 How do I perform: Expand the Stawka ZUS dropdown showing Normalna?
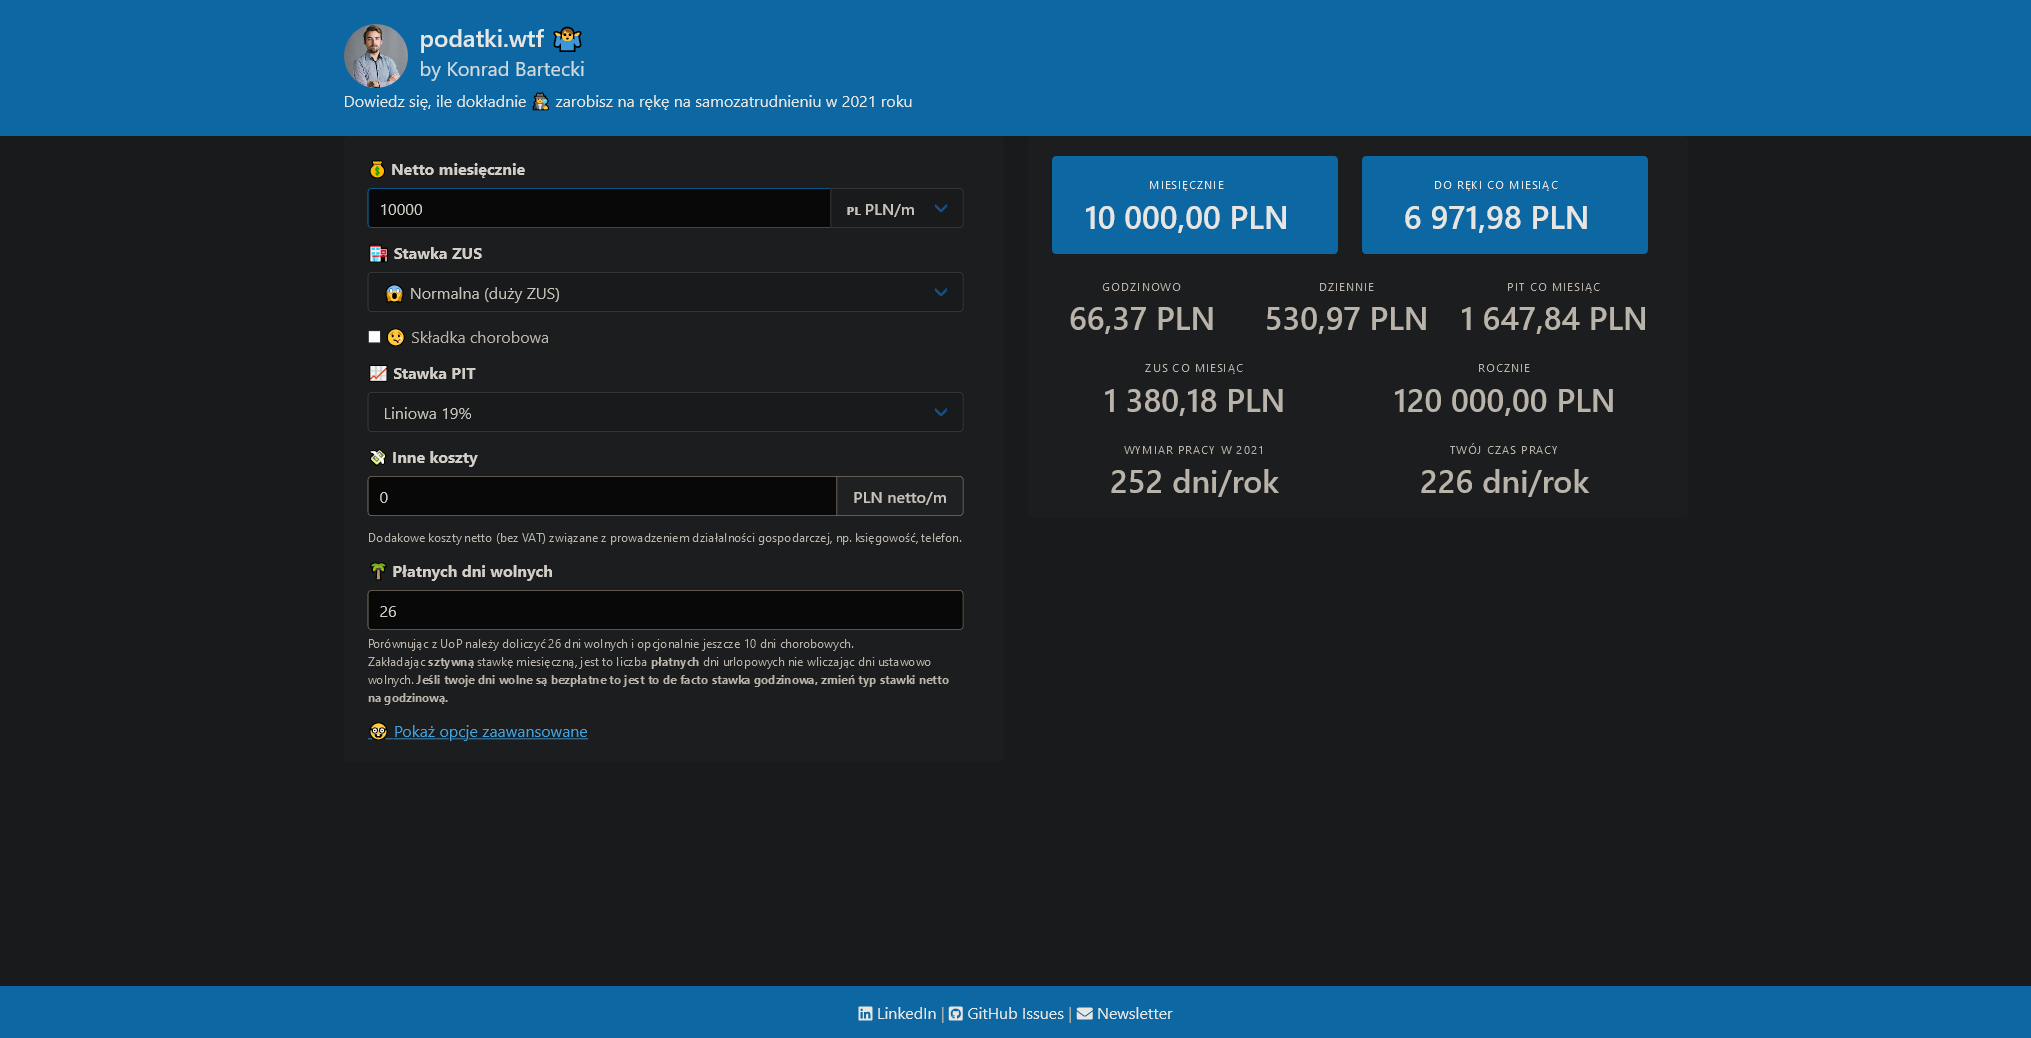pyautogui.click(x=665, y=293)
